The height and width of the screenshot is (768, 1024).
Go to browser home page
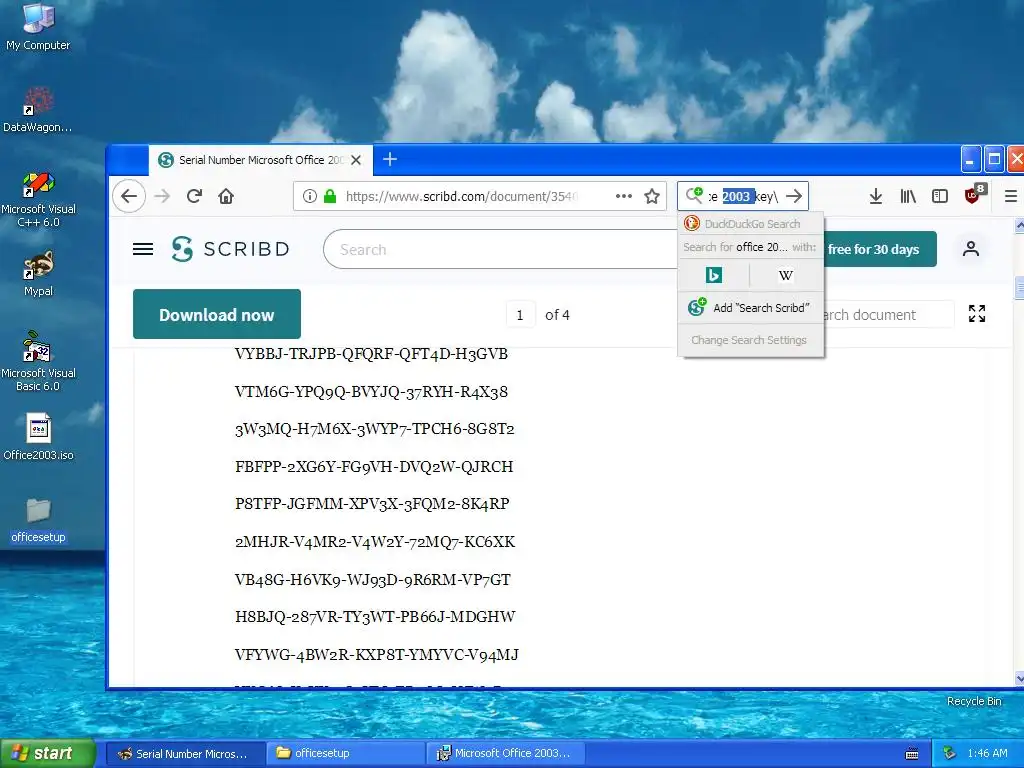pos(226,196)
